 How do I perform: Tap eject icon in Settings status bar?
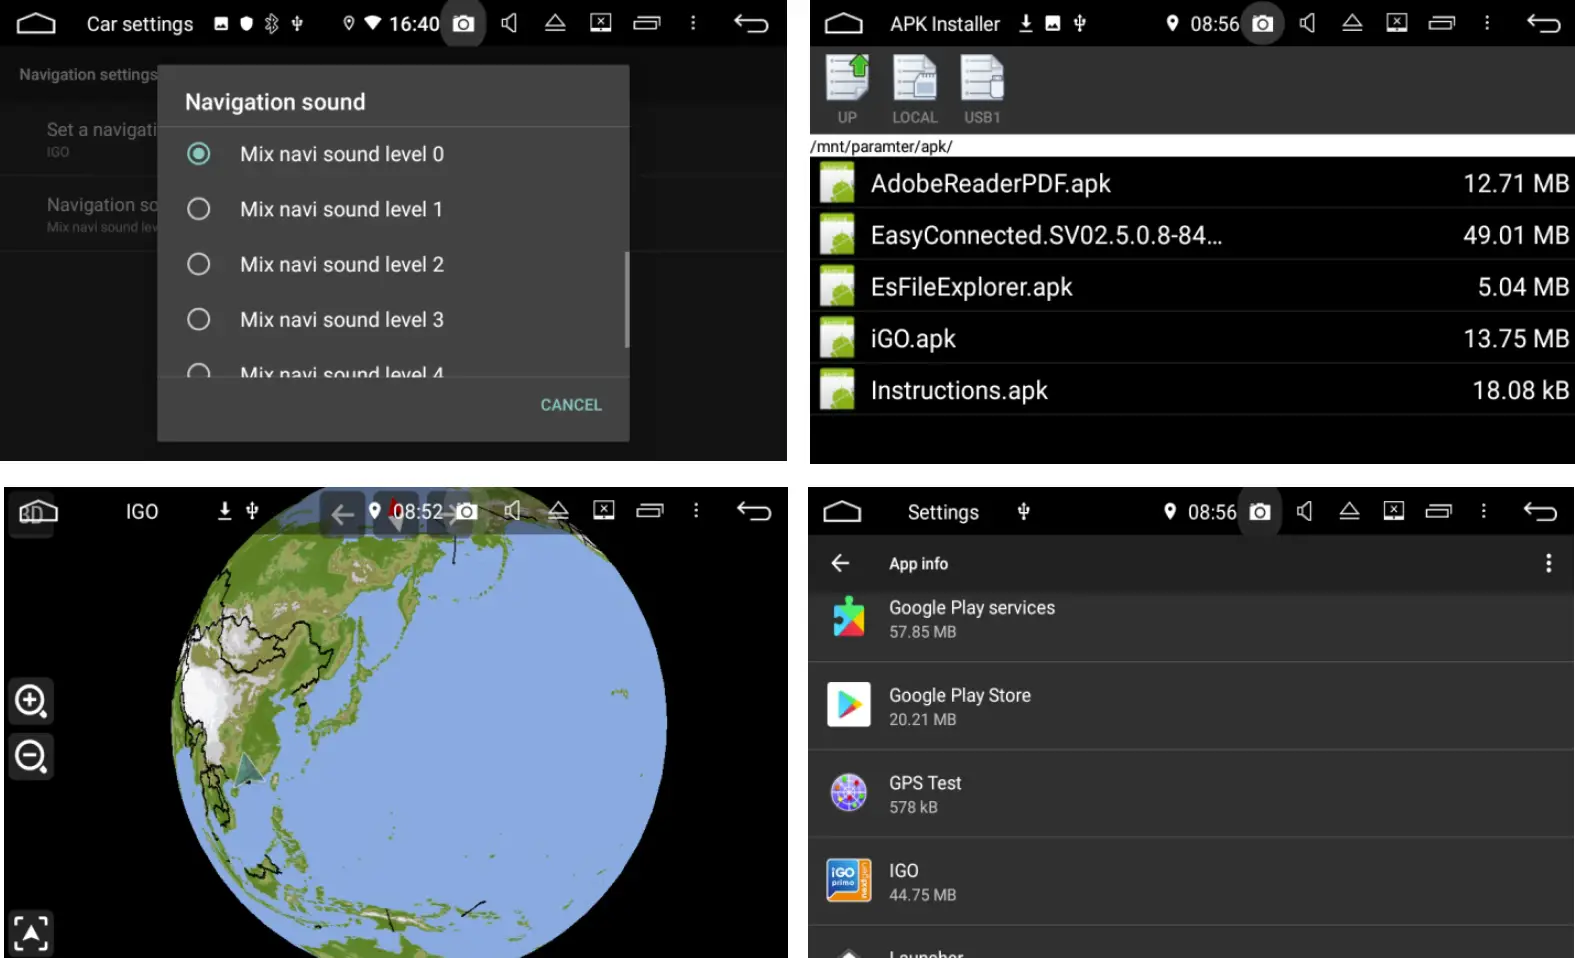(x=1349, y=511)
